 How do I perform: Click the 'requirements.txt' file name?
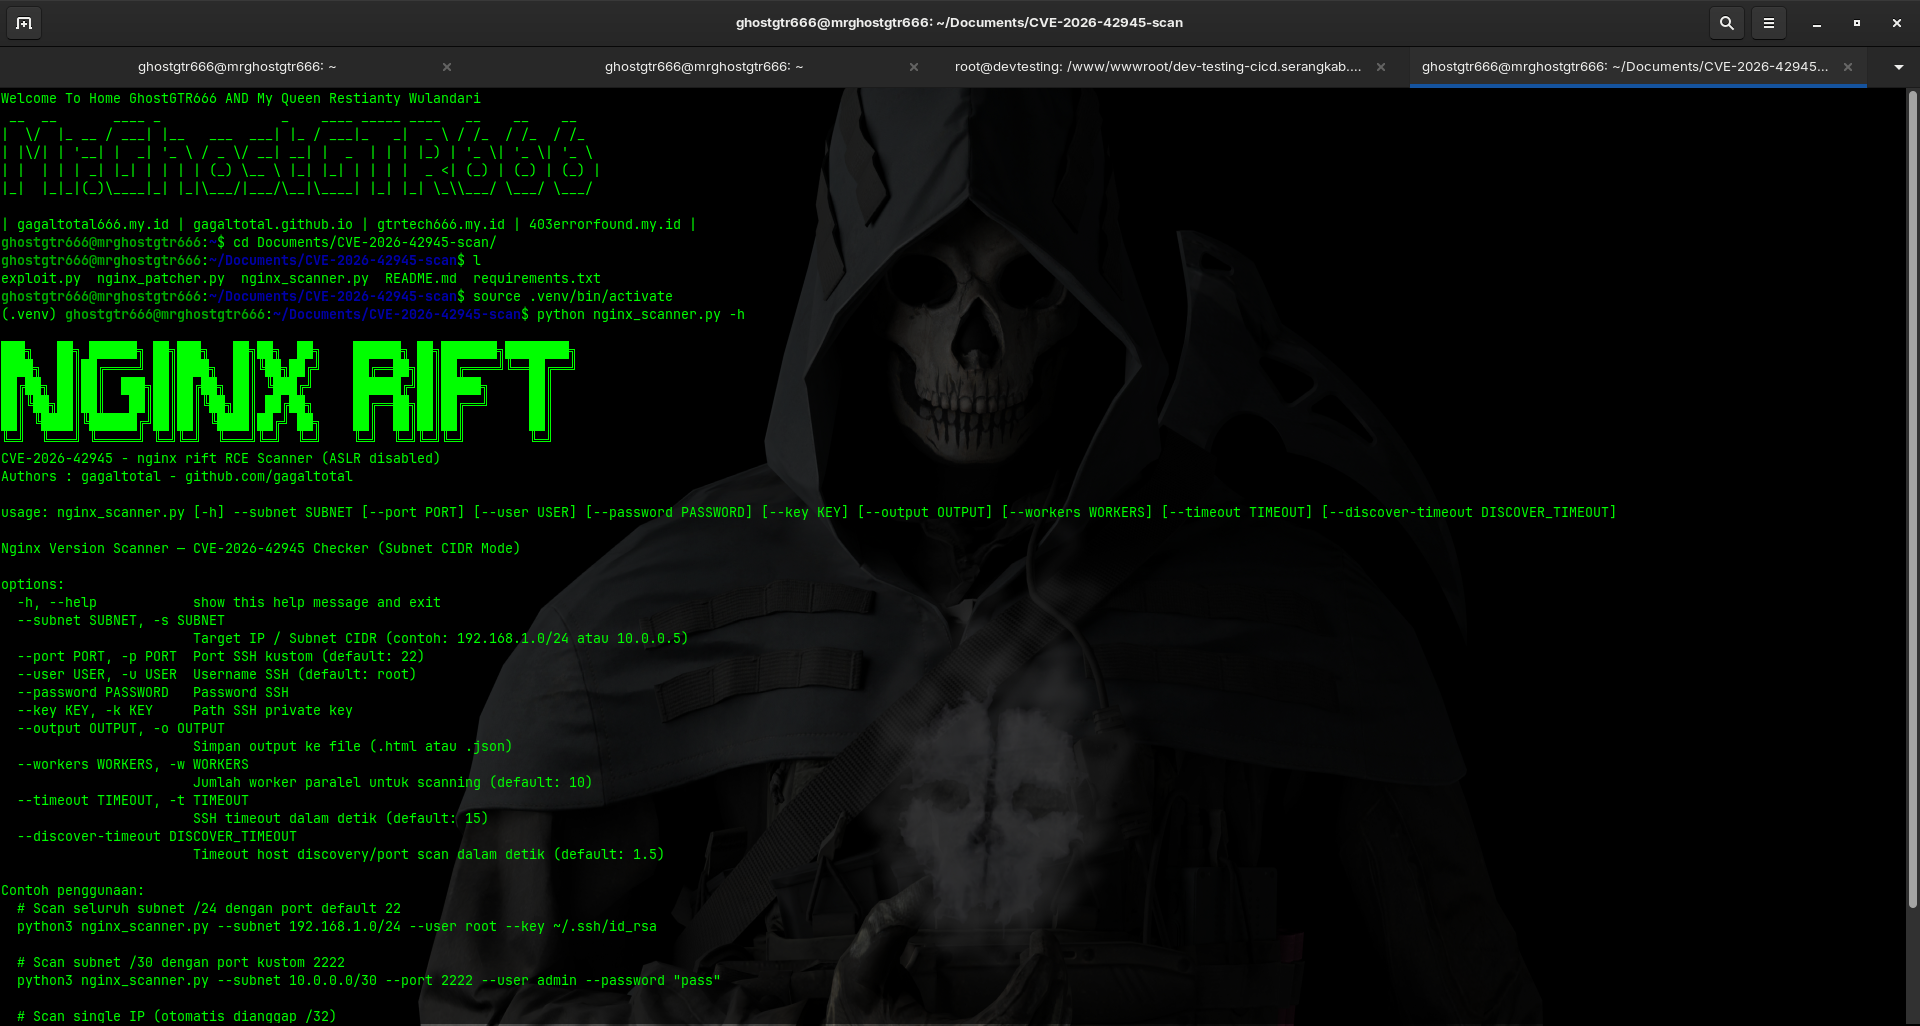(537, 279)
